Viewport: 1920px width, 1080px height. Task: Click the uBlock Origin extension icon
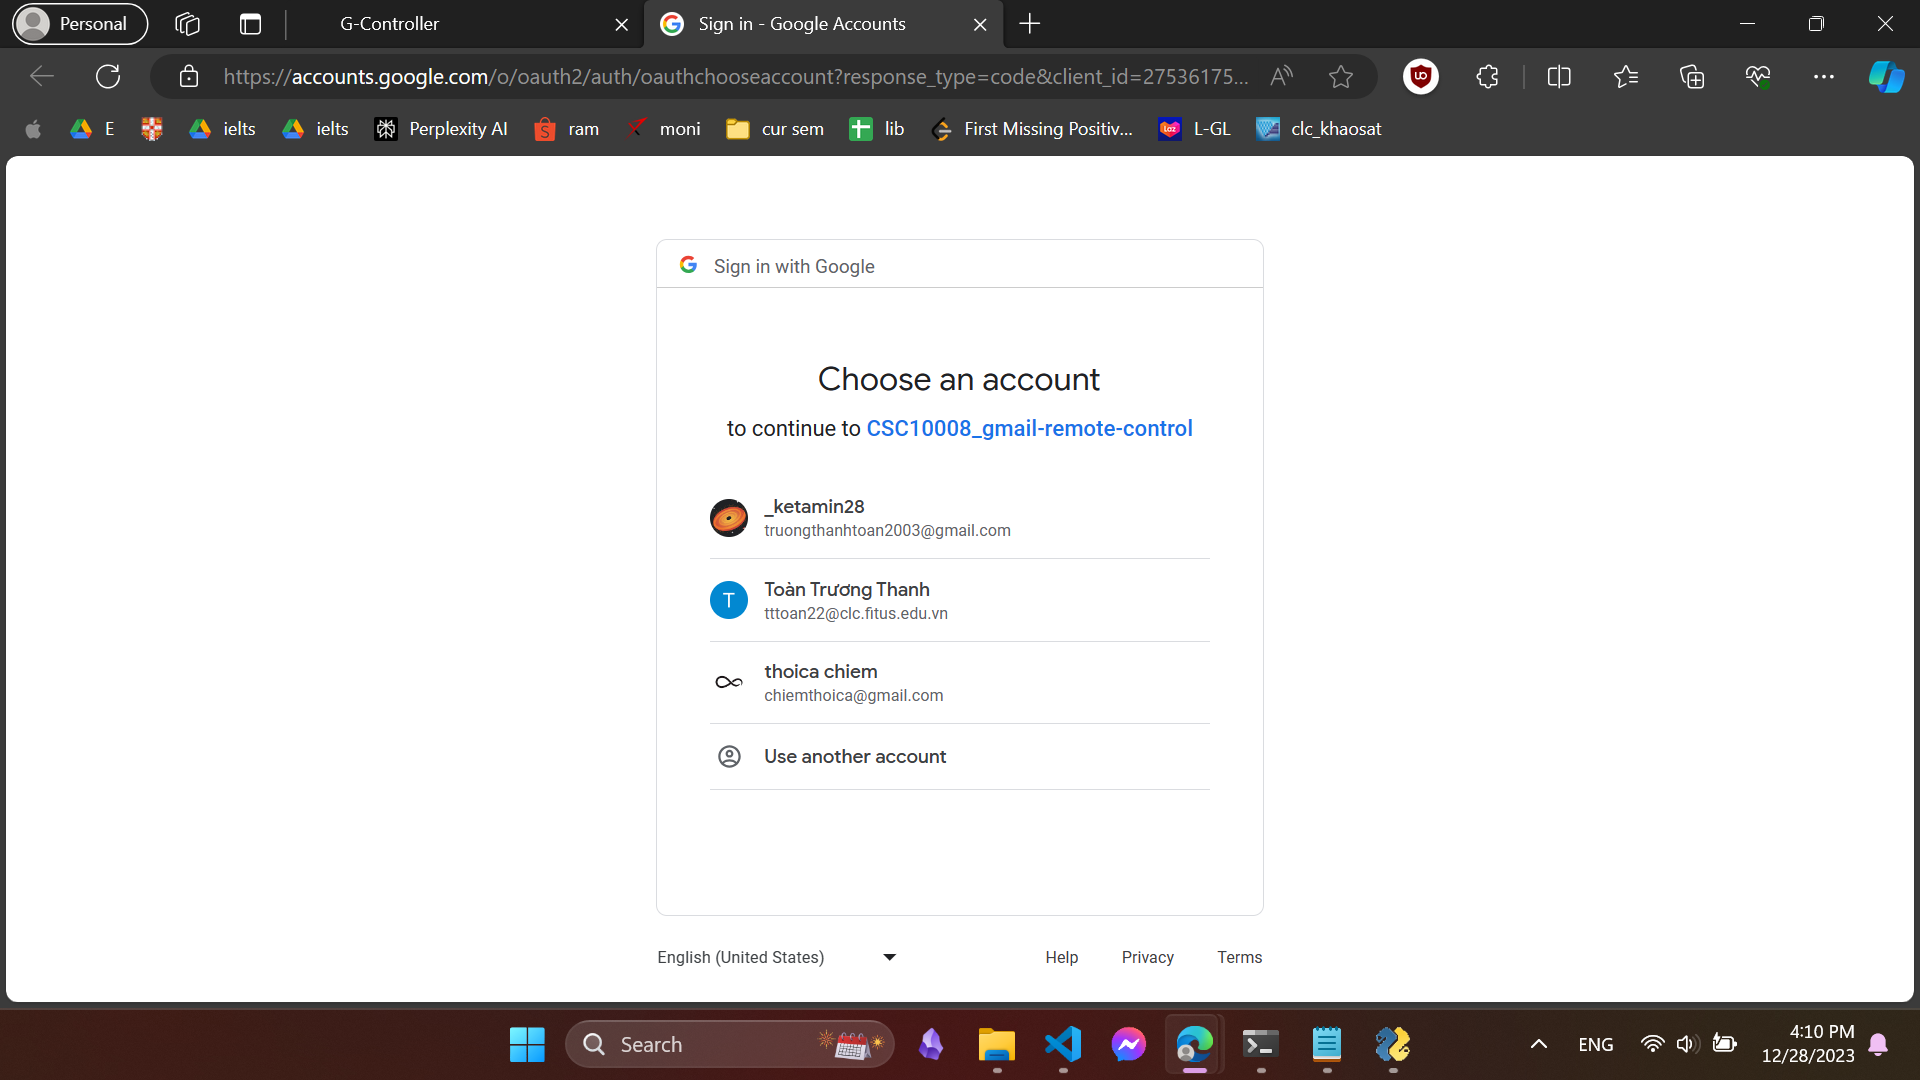click(x=1420, y=76)
